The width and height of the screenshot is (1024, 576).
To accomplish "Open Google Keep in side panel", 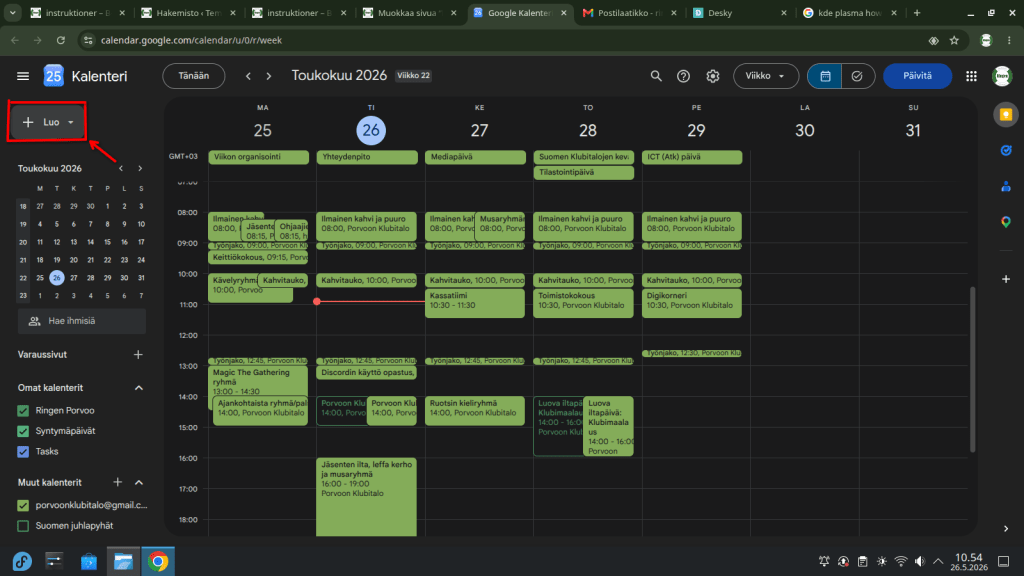I will pyautogui.click(x=1006, y=115).
